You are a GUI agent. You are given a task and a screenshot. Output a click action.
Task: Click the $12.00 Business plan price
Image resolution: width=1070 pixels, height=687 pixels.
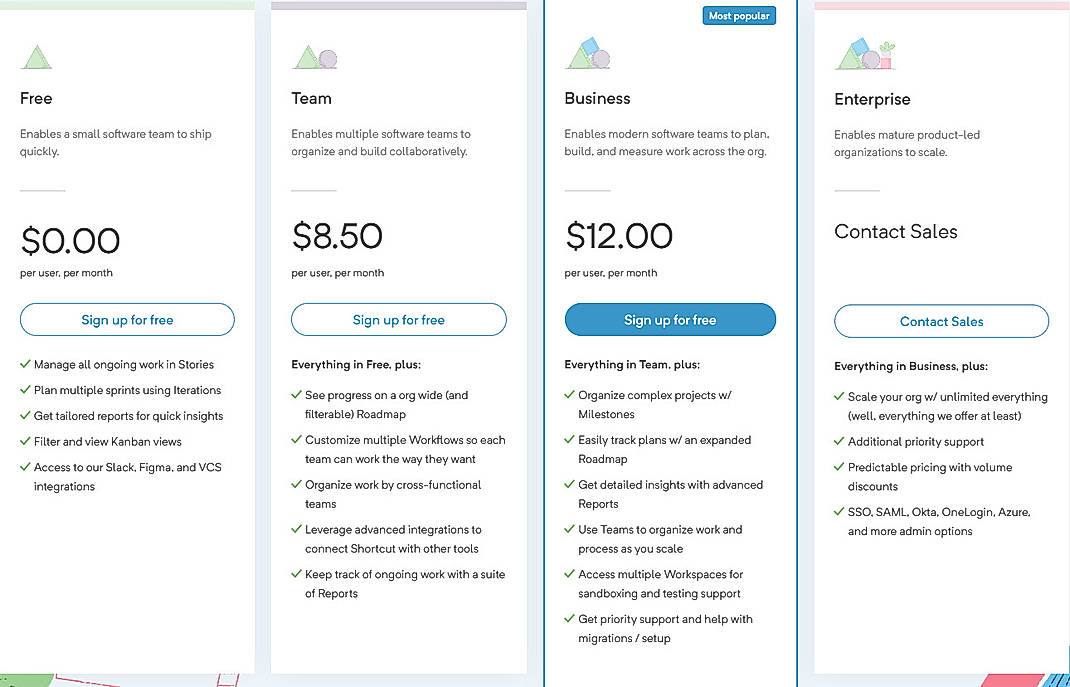(x=620, y=236)
